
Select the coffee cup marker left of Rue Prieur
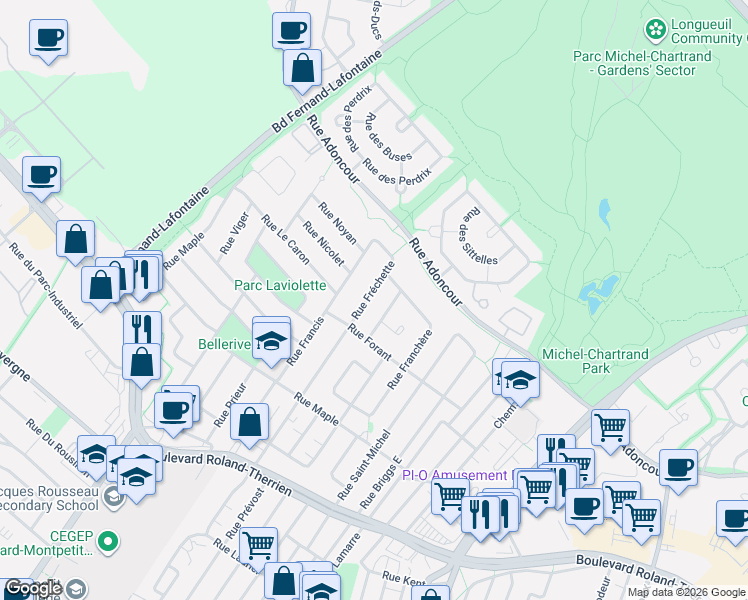(x=174, y=413)
